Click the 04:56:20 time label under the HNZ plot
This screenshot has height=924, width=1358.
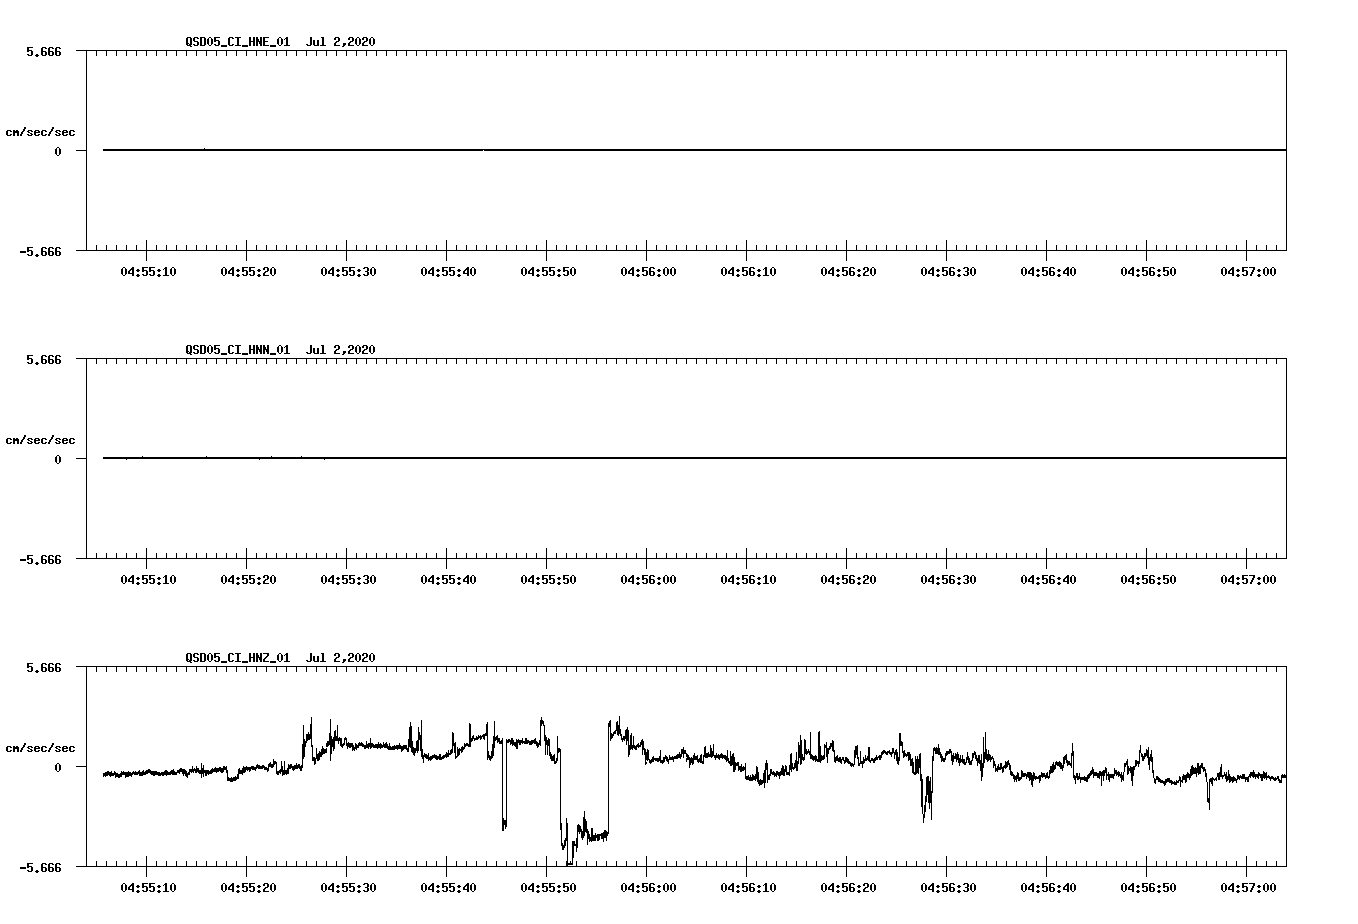click(848, 887)
